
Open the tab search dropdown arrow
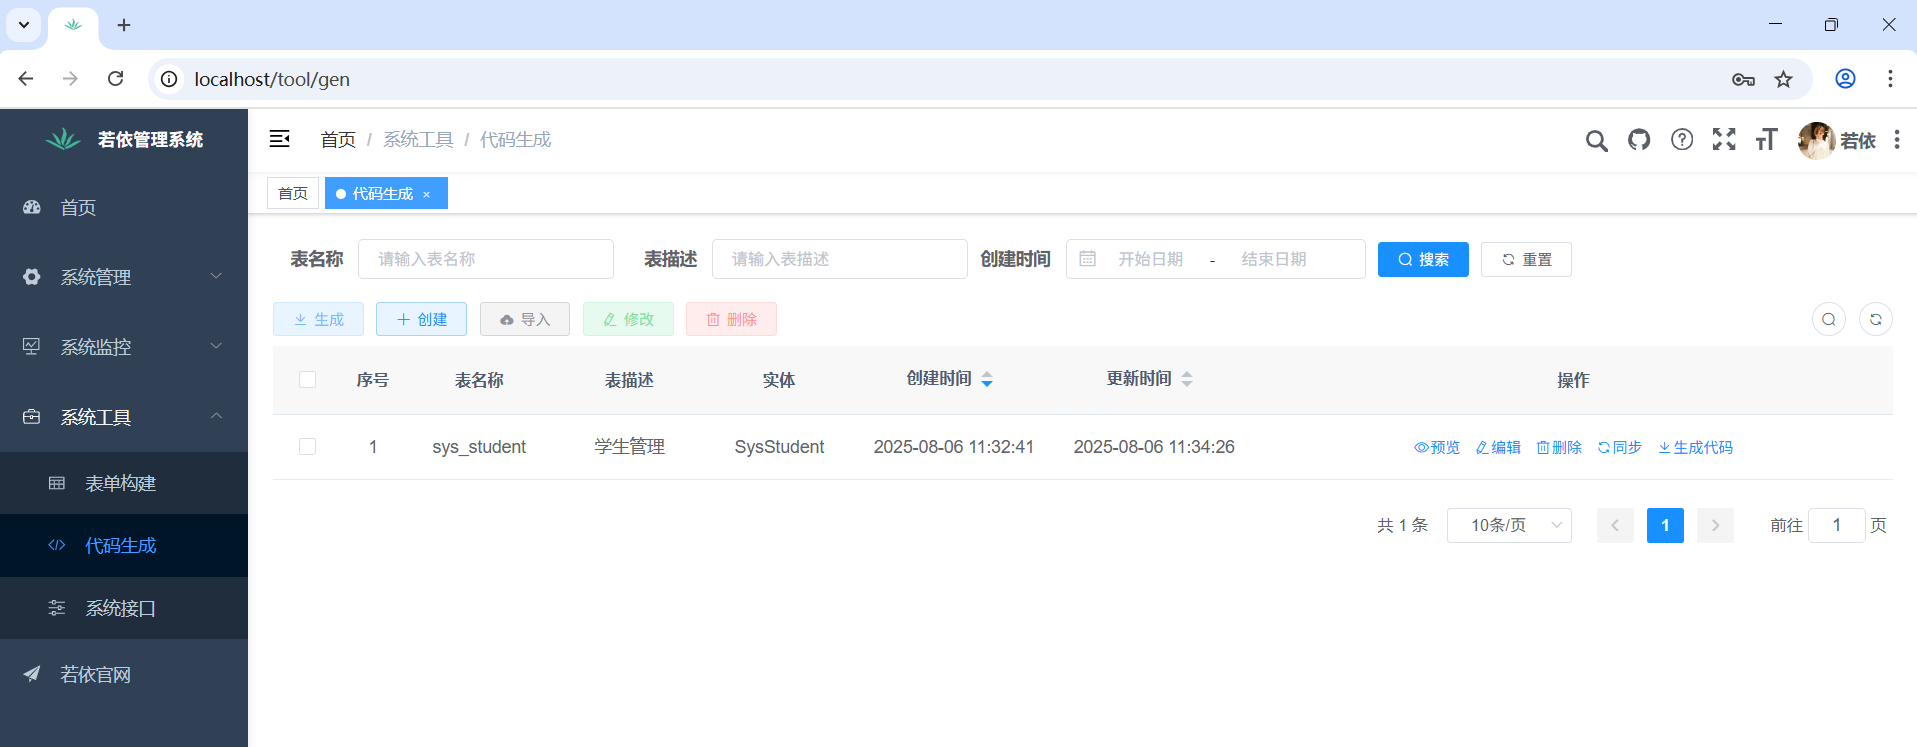pos(24,25)
